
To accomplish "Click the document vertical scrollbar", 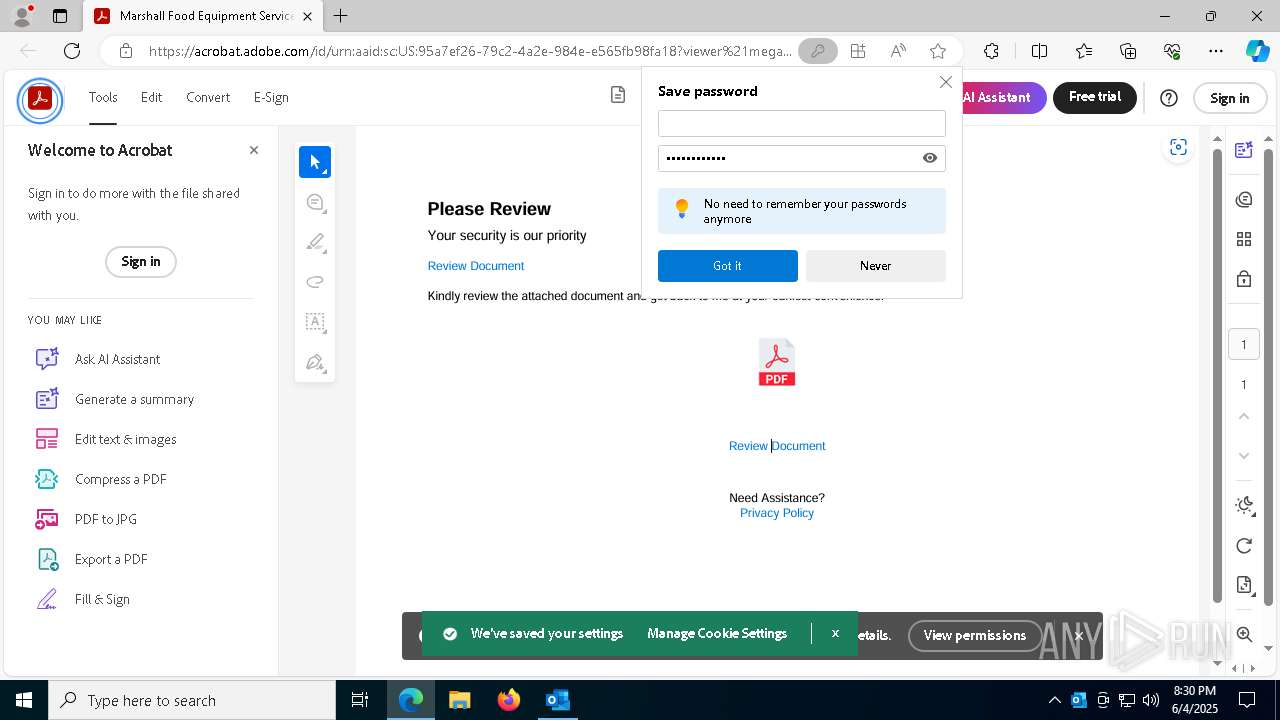I will (1217, 375).
